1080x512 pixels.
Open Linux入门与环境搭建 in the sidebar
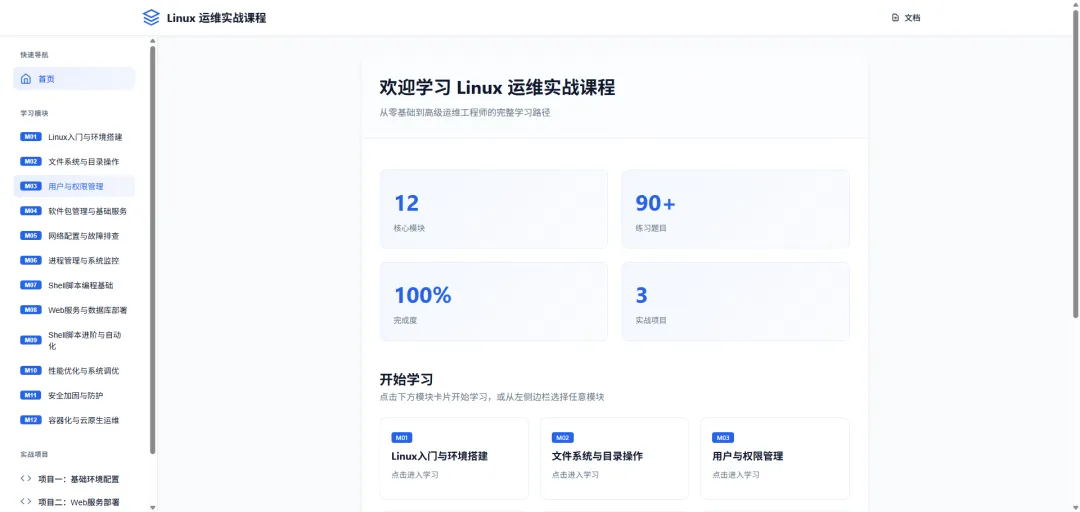(x=74, y=136)
